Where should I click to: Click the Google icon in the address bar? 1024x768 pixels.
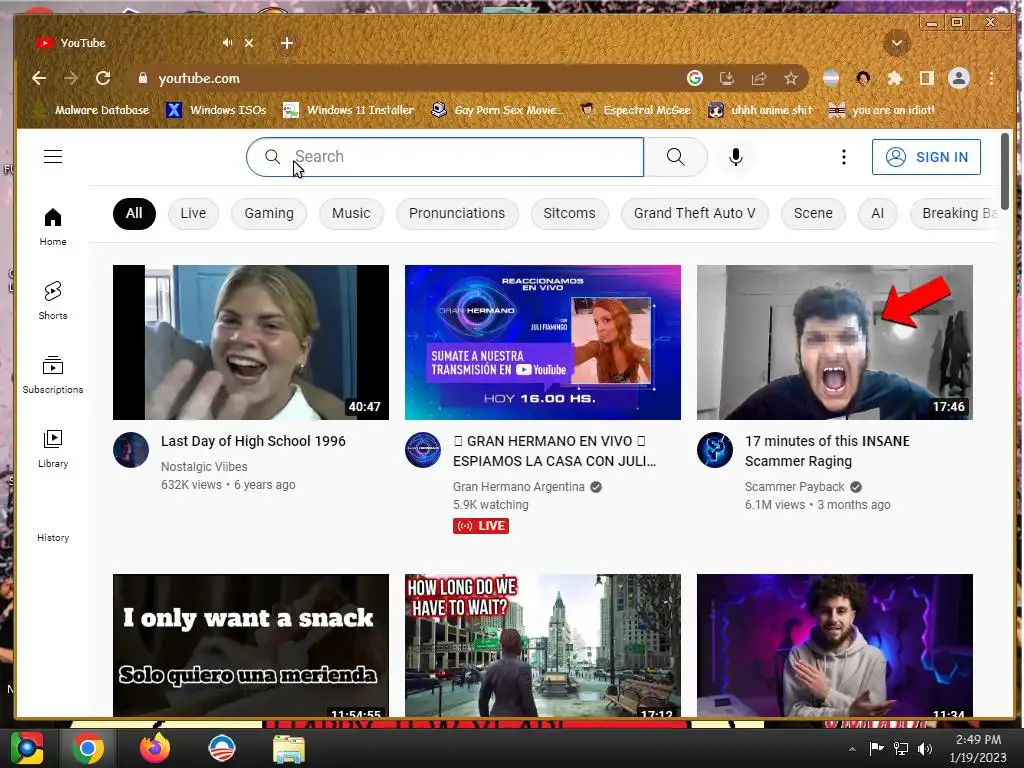coord(695,78)
